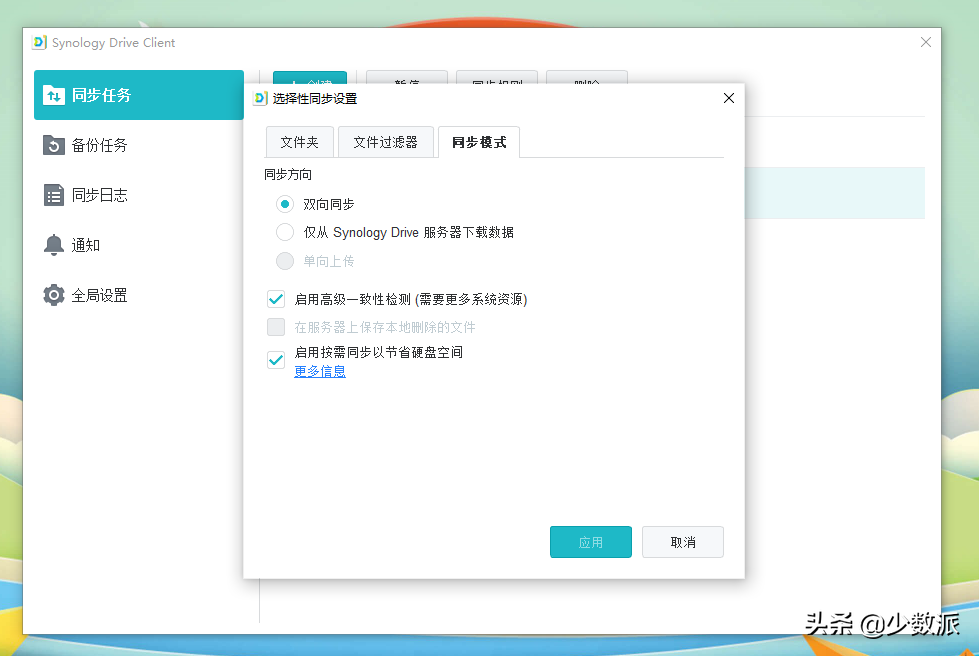Image resolution: width=979 pixels, height=656 pixels.
Task: Open the 同步任务 sidebar section
Action: pos(139,95)
